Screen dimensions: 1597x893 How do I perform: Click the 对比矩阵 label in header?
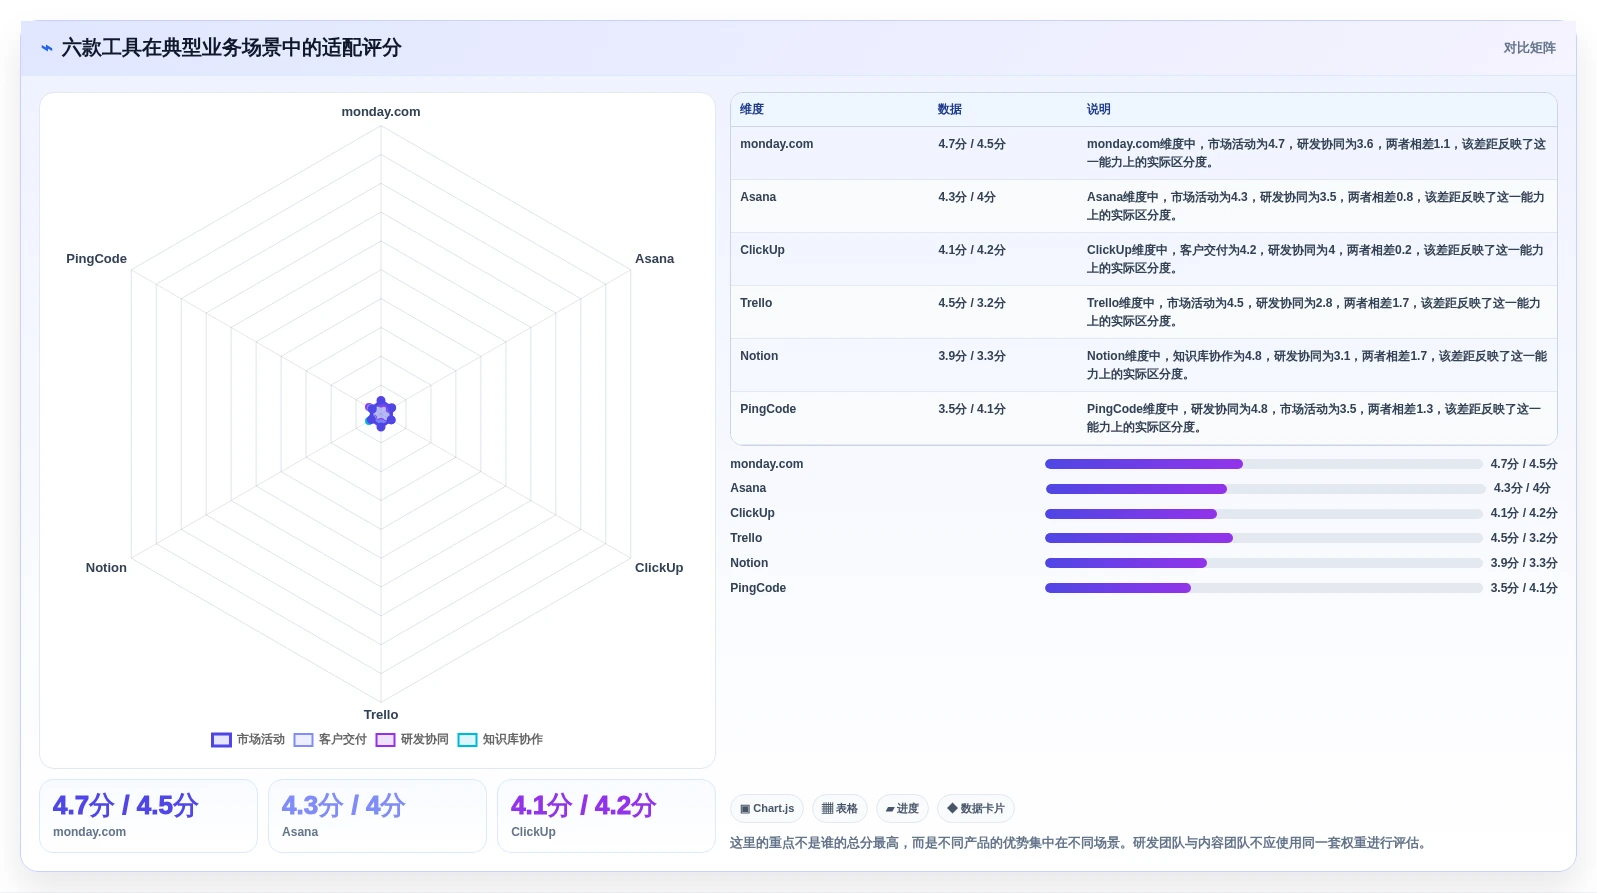click(x=1529, y=48)
